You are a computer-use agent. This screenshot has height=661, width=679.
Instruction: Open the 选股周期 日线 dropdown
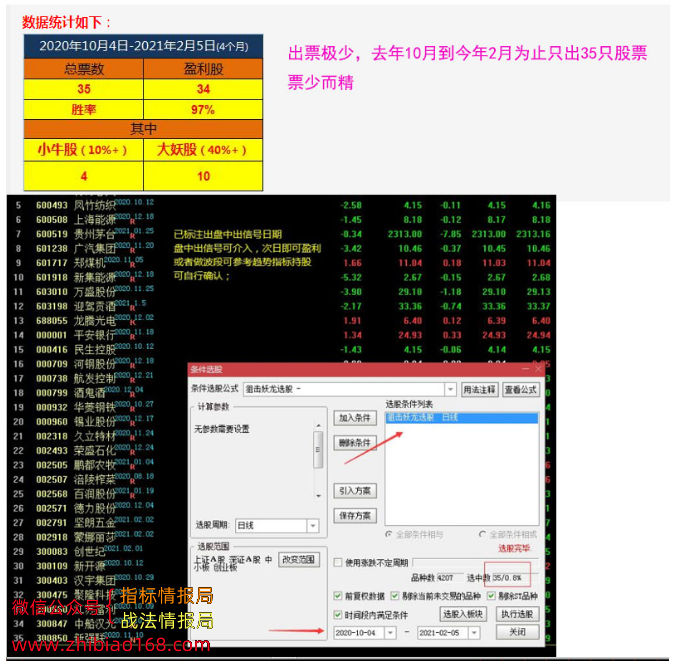(313, 525)
